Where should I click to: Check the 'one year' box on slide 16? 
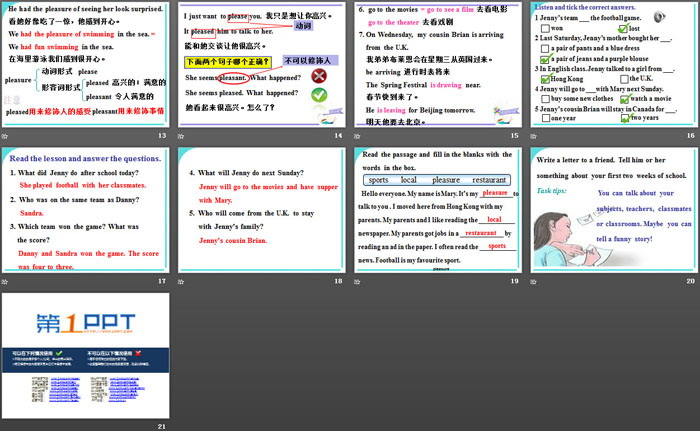pyautogui.click(x=545, y=118)
